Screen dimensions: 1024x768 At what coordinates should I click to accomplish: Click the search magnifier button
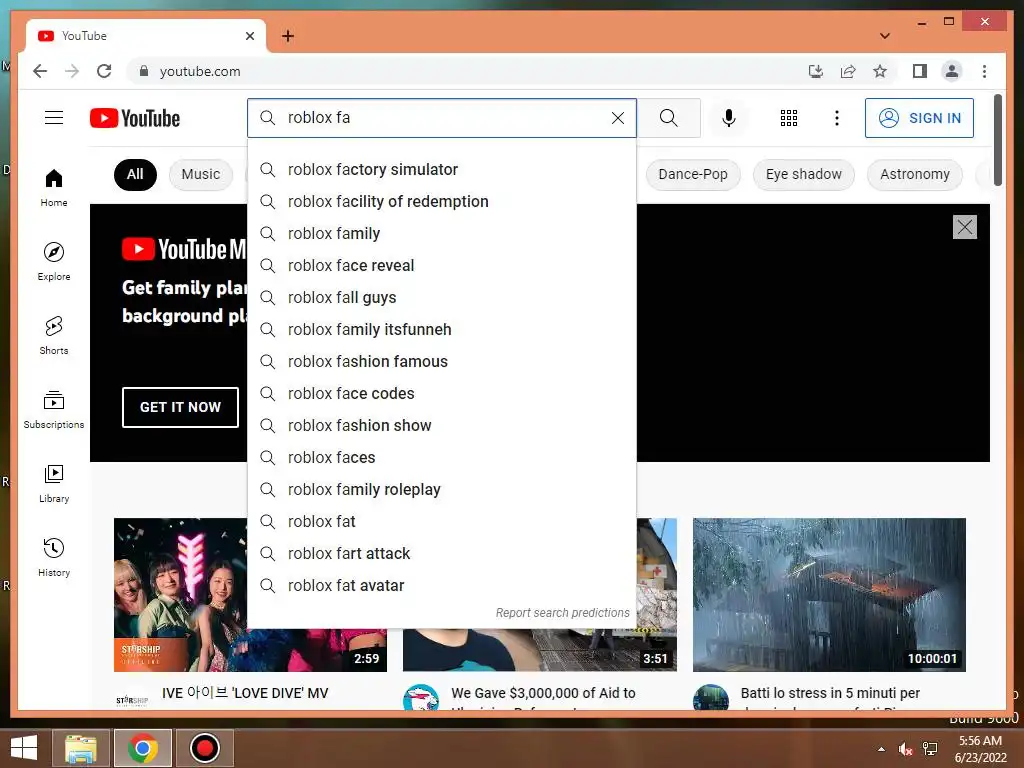tap(669, 118)
